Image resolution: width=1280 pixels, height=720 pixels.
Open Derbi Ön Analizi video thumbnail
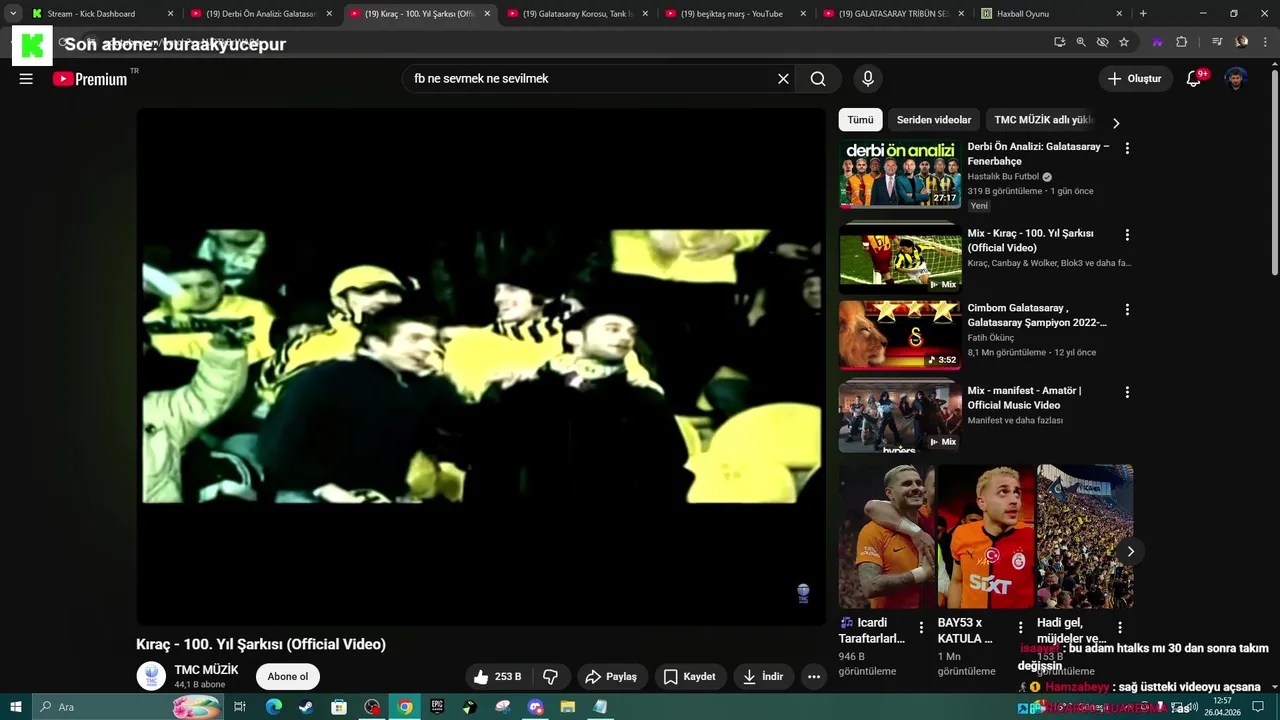(x=900, y=173)
